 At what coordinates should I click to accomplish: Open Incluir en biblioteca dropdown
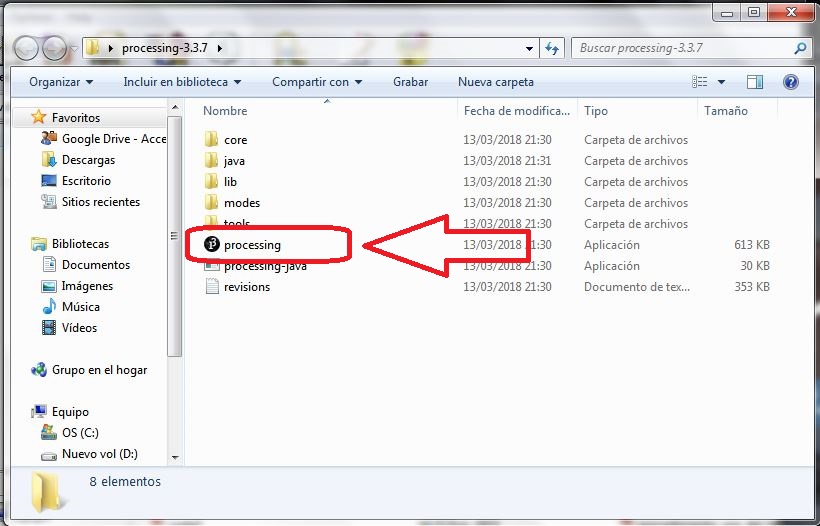point(182,82)
